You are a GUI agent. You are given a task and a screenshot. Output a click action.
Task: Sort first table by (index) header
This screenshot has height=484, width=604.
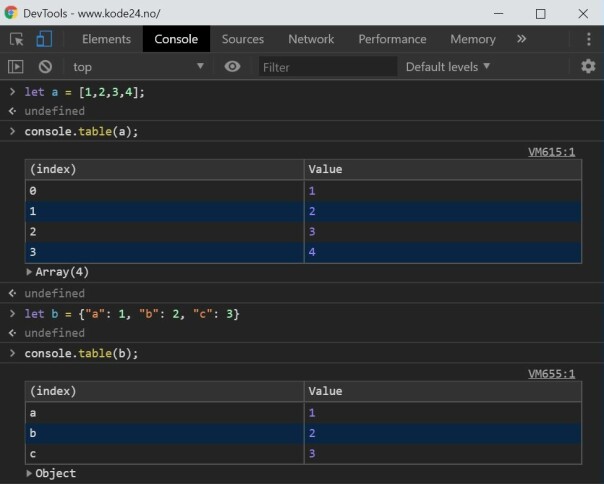164,169
